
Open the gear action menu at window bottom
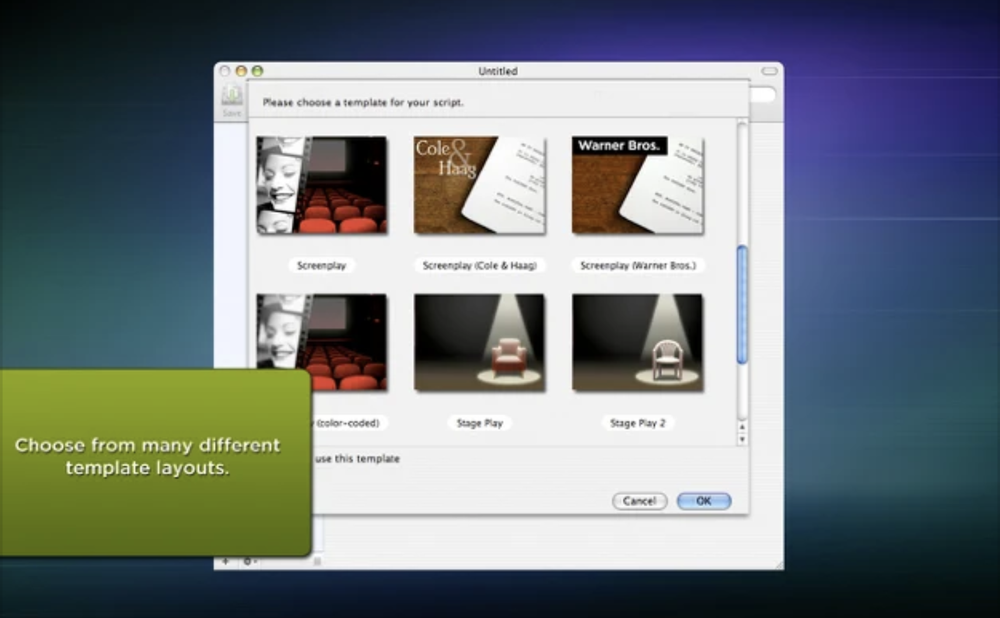coord(247,562)
